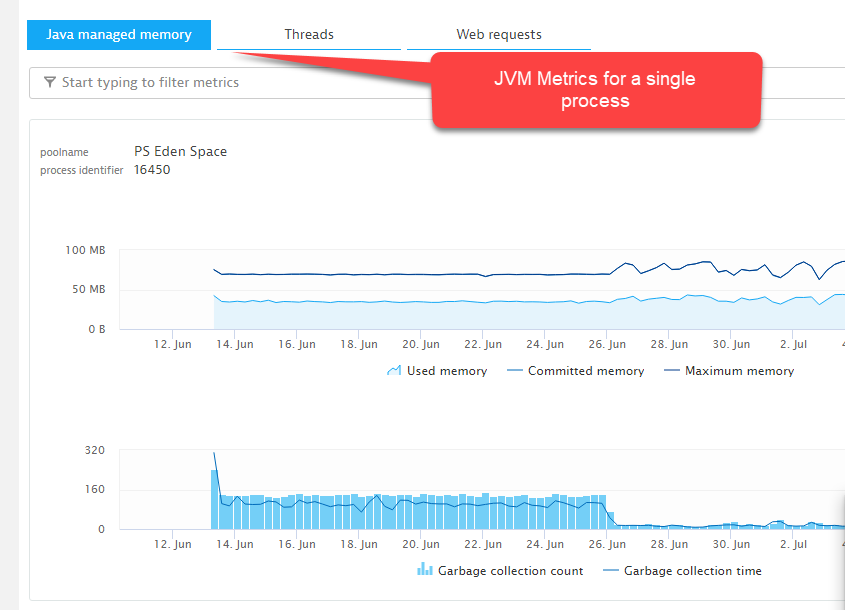Click the tall first garbage collection bar
Viewport: 845px width, 610px height.
(214, 500)
